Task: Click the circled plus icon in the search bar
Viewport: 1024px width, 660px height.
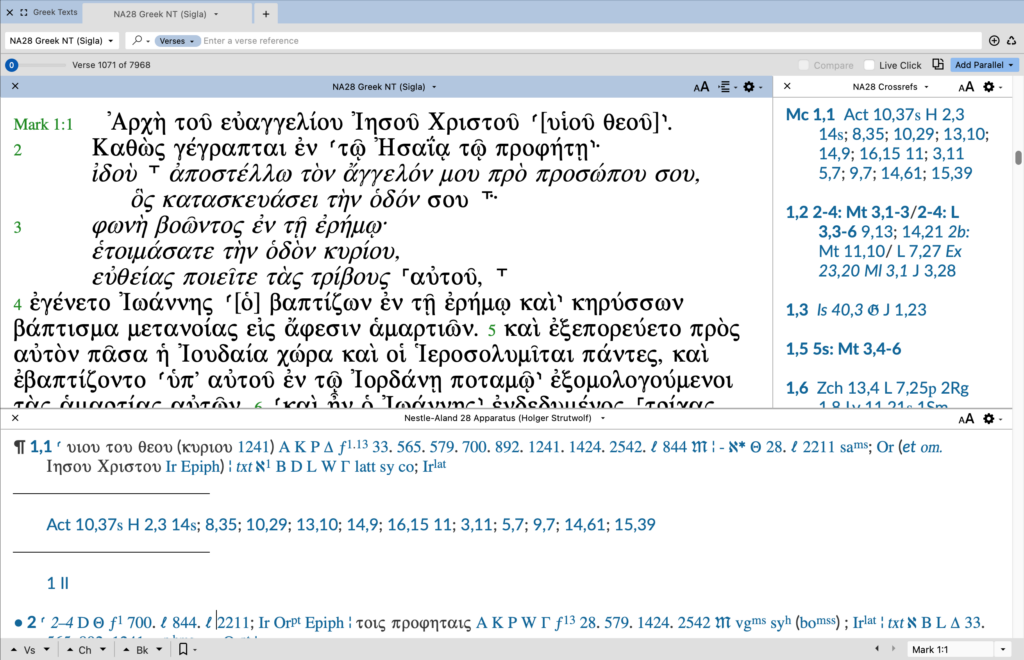Action: point(994,40)
